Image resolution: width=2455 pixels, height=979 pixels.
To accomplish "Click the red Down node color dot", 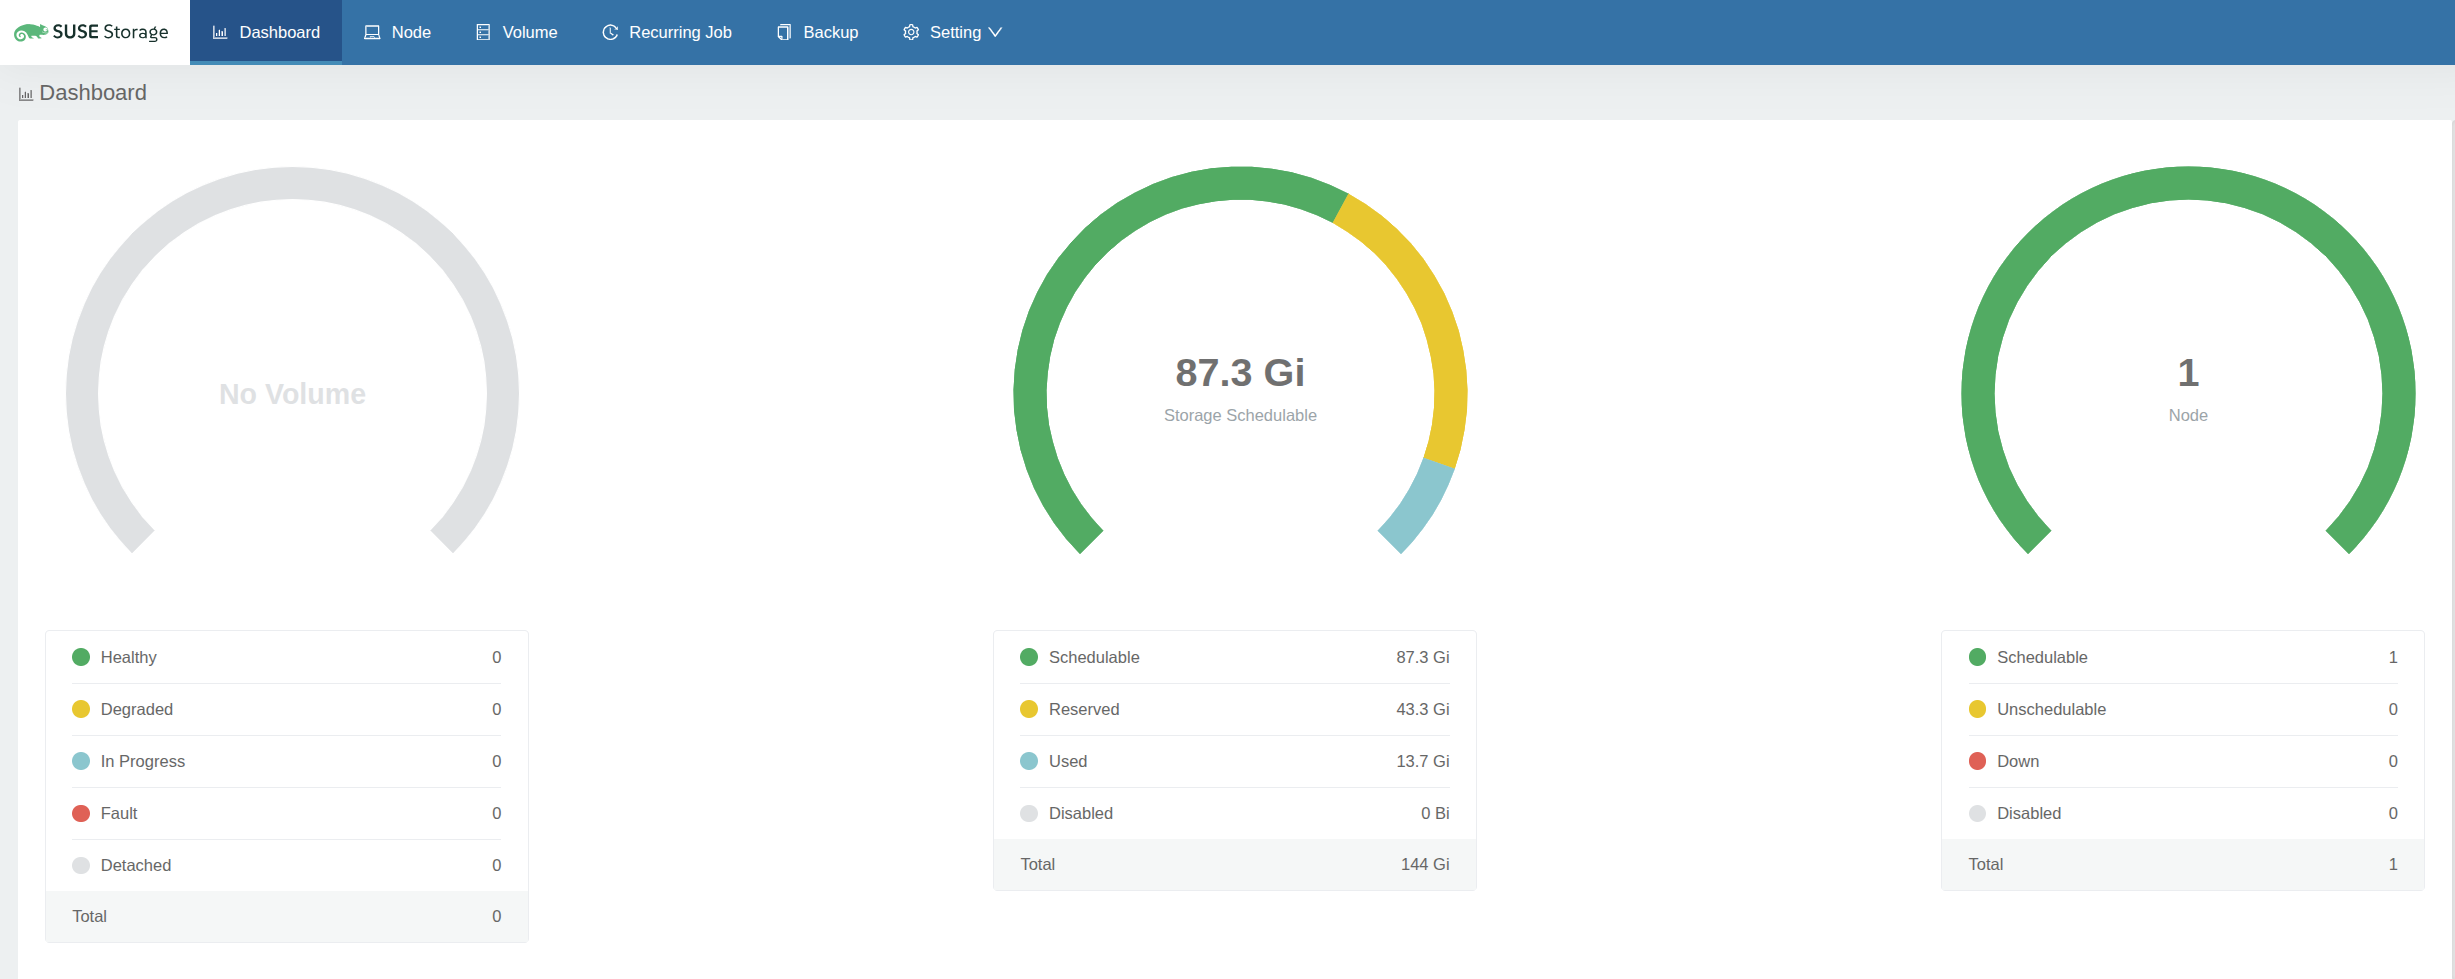I will (1977, 761).
